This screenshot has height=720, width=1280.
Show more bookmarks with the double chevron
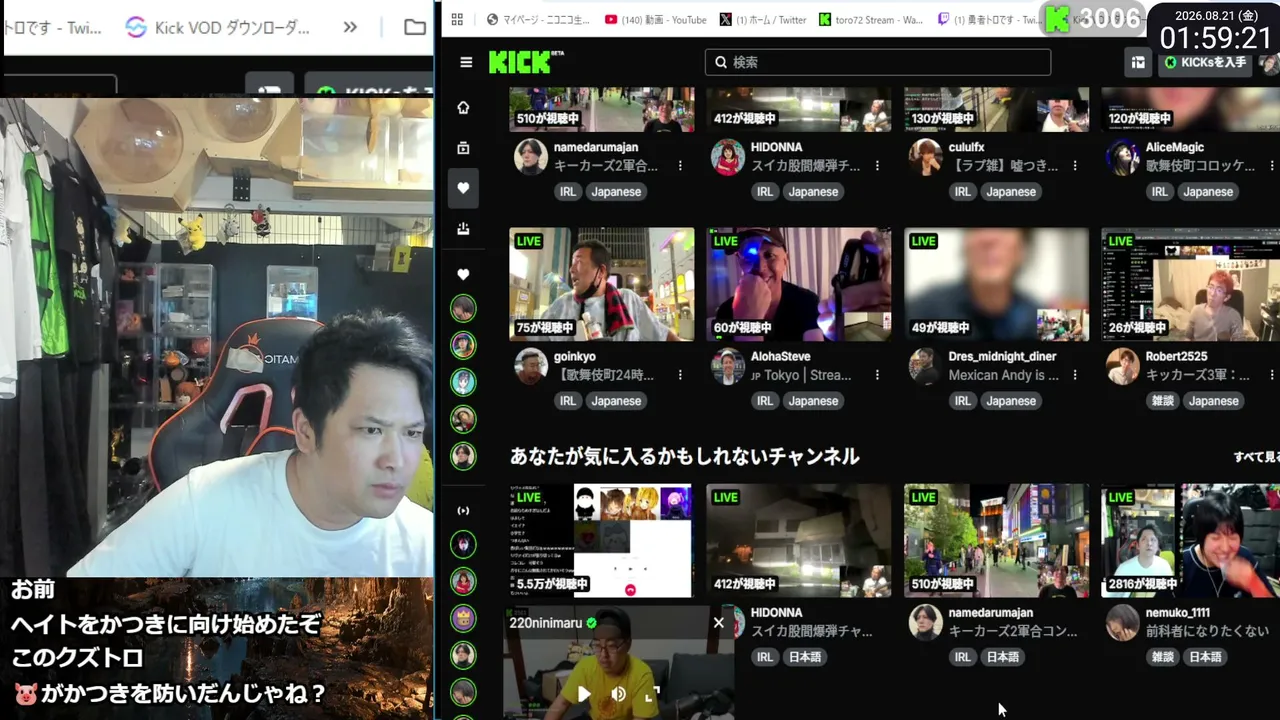350,27
